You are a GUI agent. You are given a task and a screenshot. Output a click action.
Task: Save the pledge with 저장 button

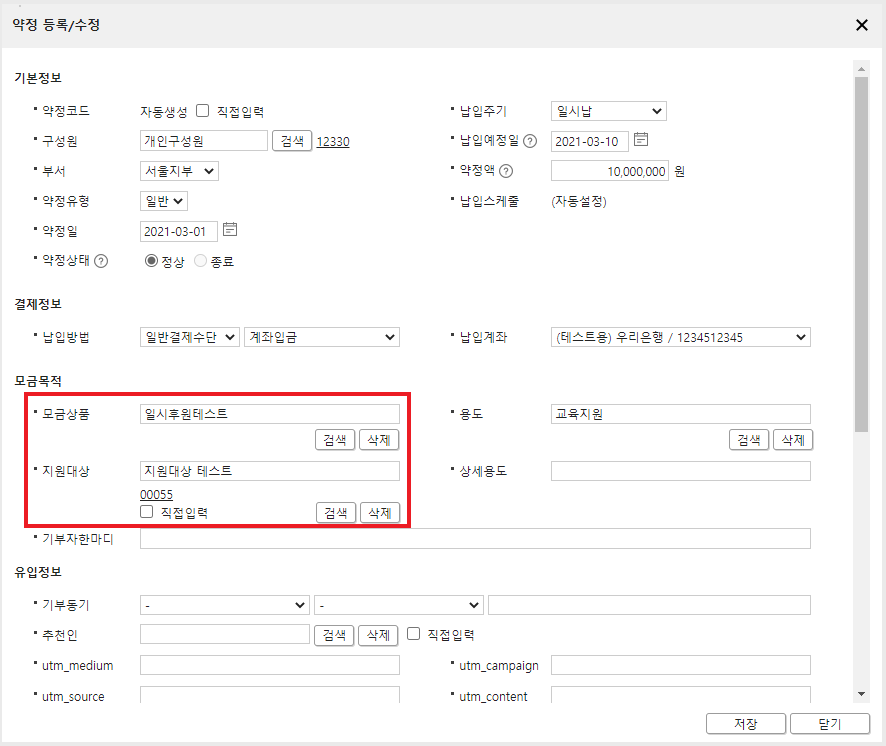coord(746,723)
